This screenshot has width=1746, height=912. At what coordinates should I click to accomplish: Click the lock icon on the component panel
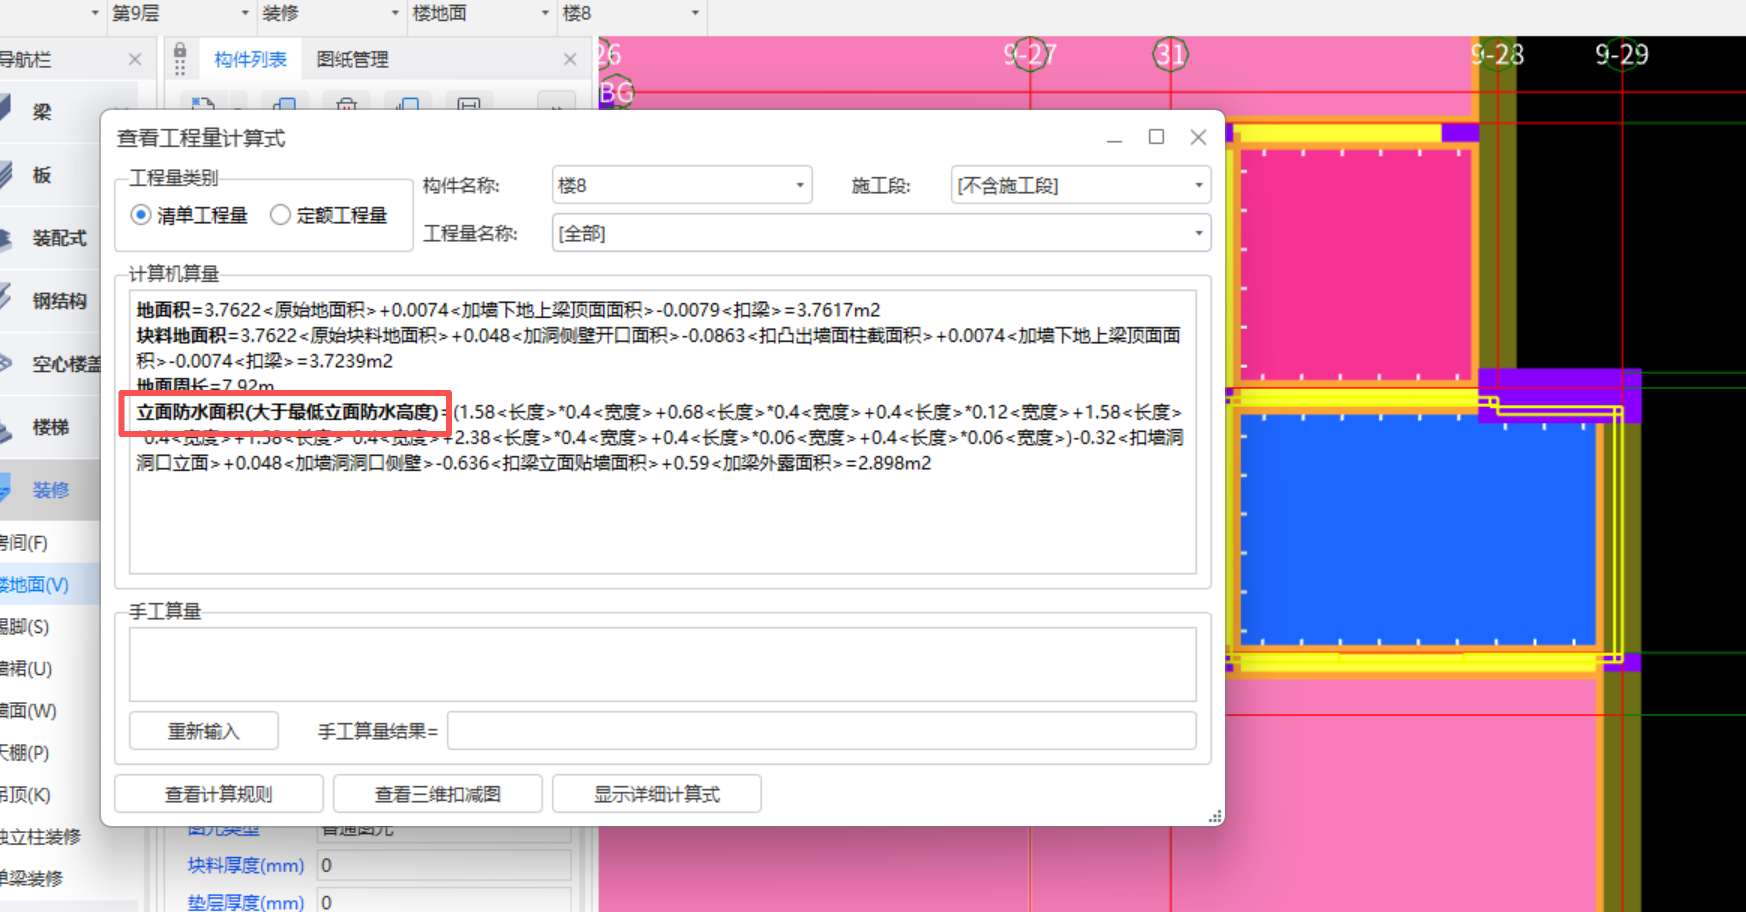point(180,52)
